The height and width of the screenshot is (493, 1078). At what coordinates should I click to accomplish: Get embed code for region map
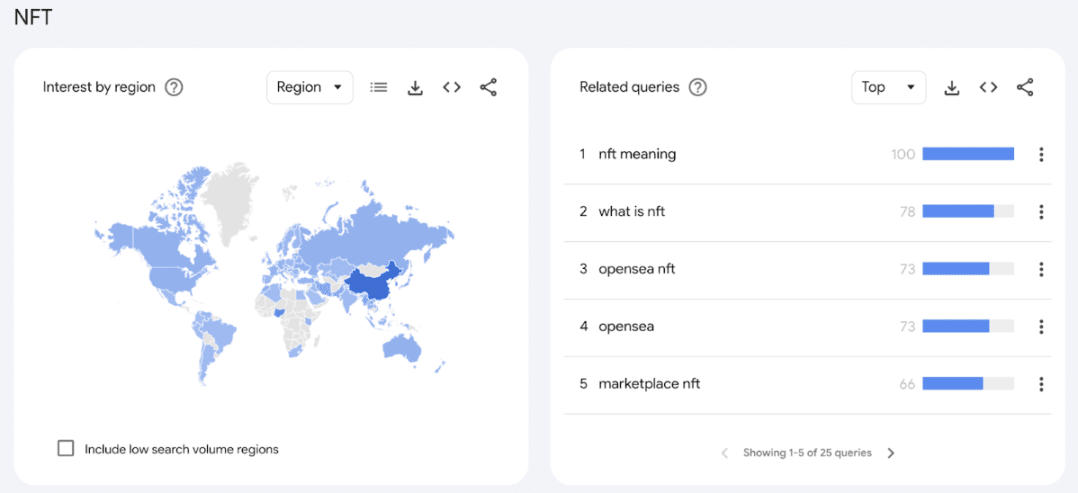tap(452, 87)
